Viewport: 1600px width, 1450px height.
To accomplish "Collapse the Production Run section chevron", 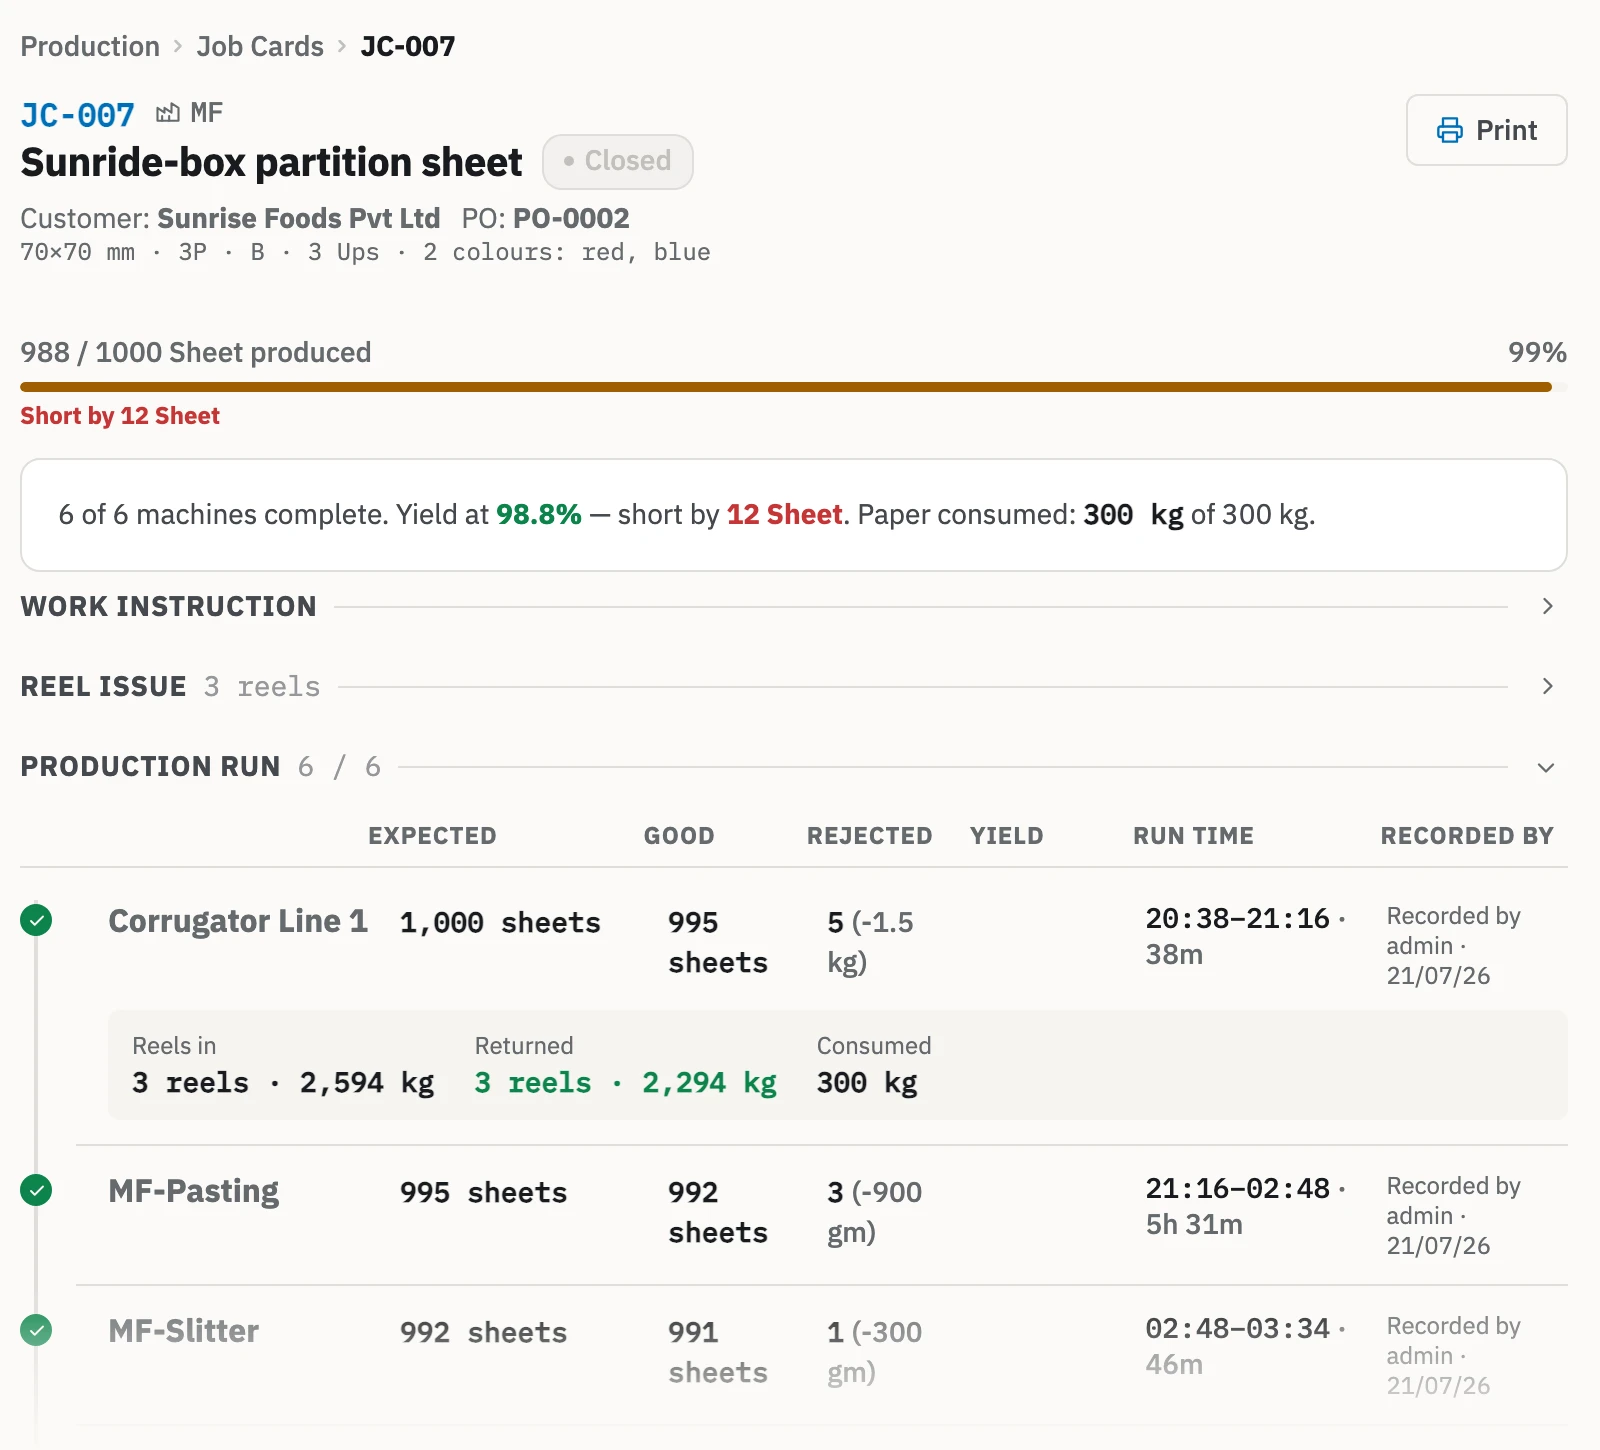I will [1547, 767].
